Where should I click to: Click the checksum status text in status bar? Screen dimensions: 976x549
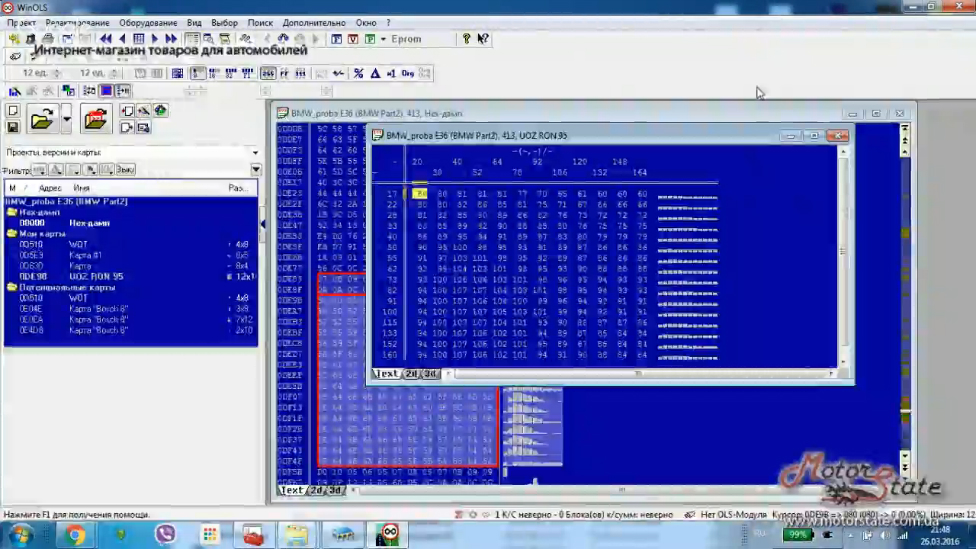point(584,515)
